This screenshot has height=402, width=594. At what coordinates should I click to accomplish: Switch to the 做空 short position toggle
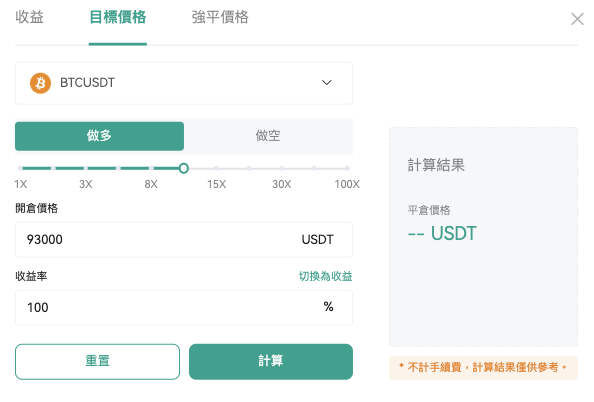[x=268, y=136]
